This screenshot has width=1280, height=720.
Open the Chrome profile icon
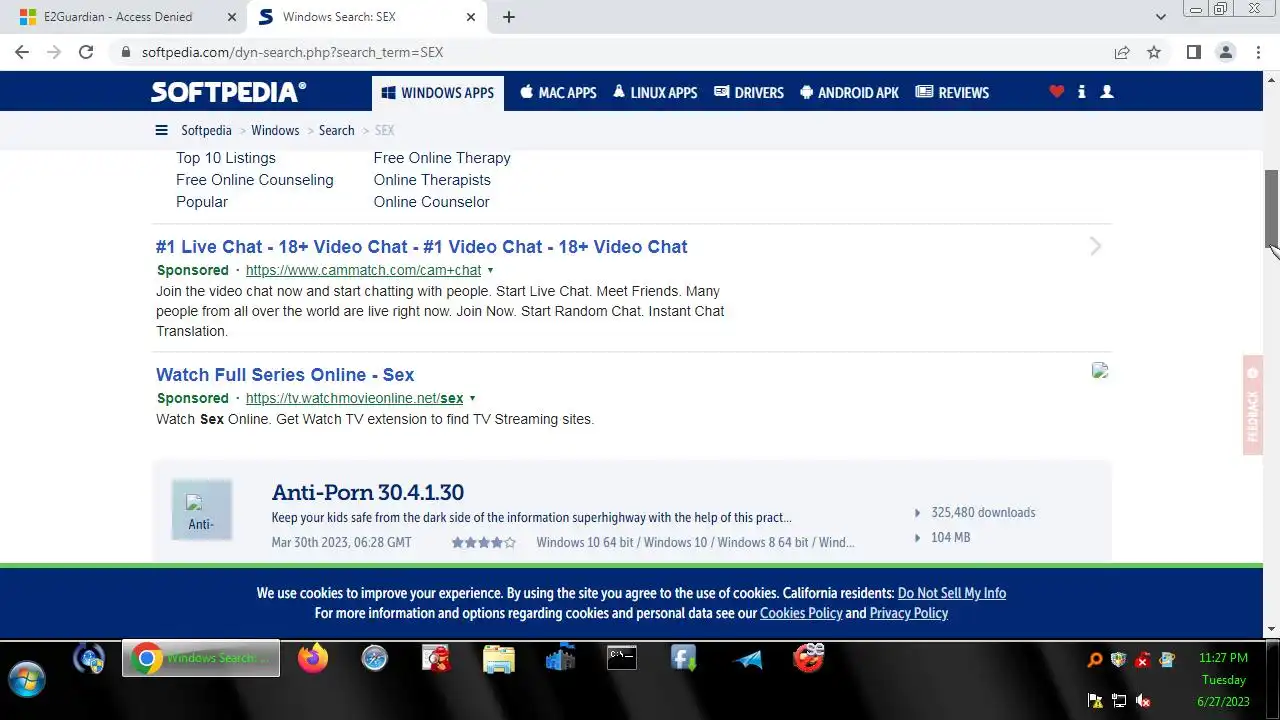click(x=1225, y=52)
